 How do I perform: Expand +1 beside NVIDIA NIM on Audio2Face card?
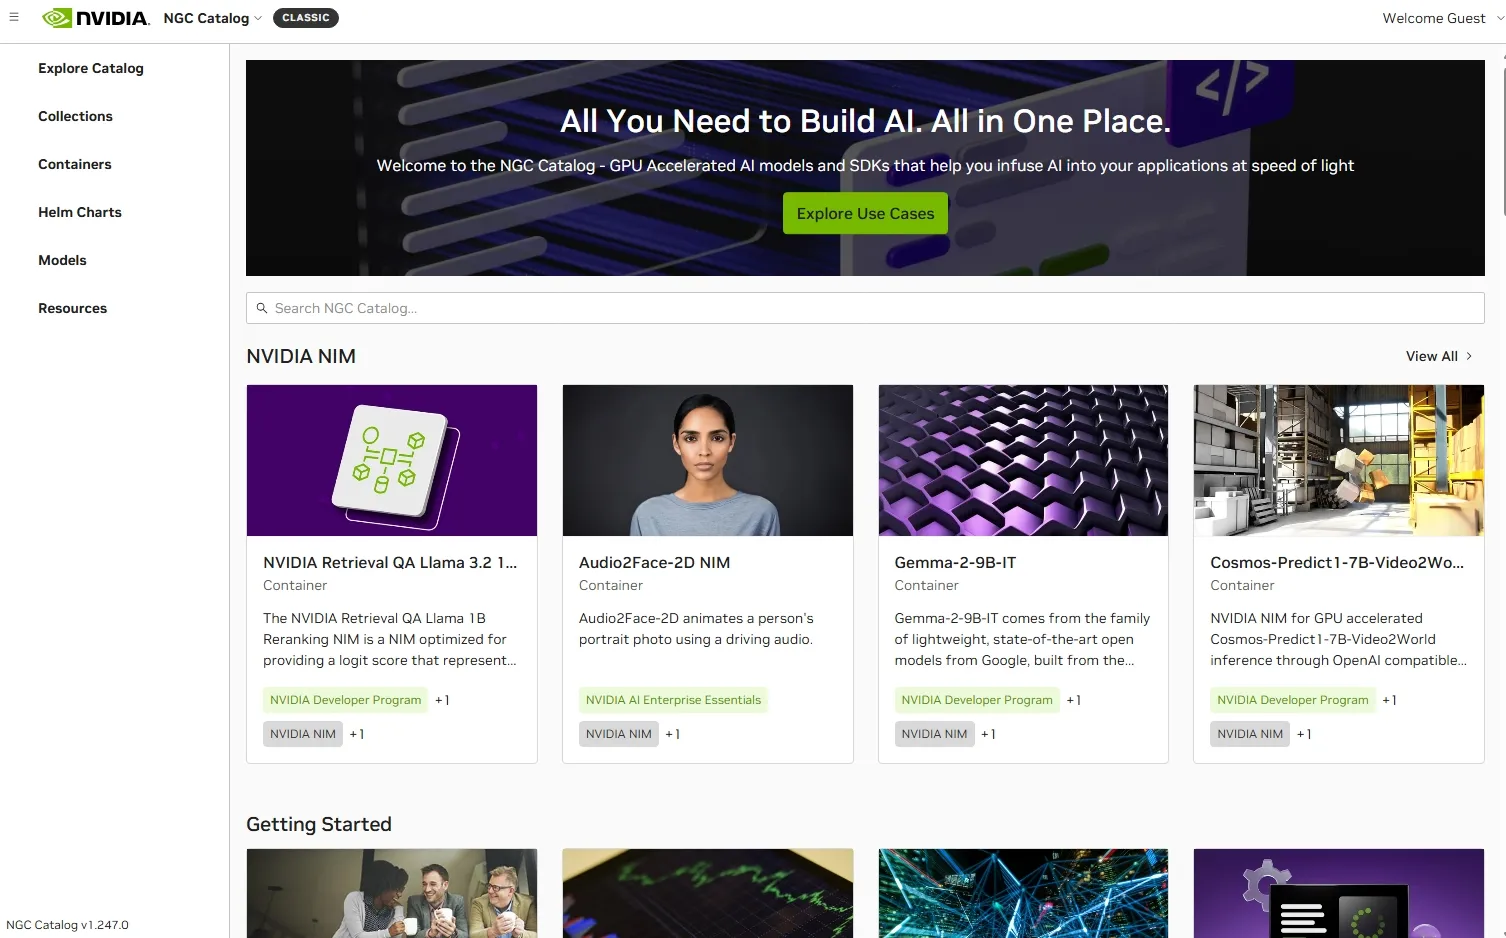point(673,734)
